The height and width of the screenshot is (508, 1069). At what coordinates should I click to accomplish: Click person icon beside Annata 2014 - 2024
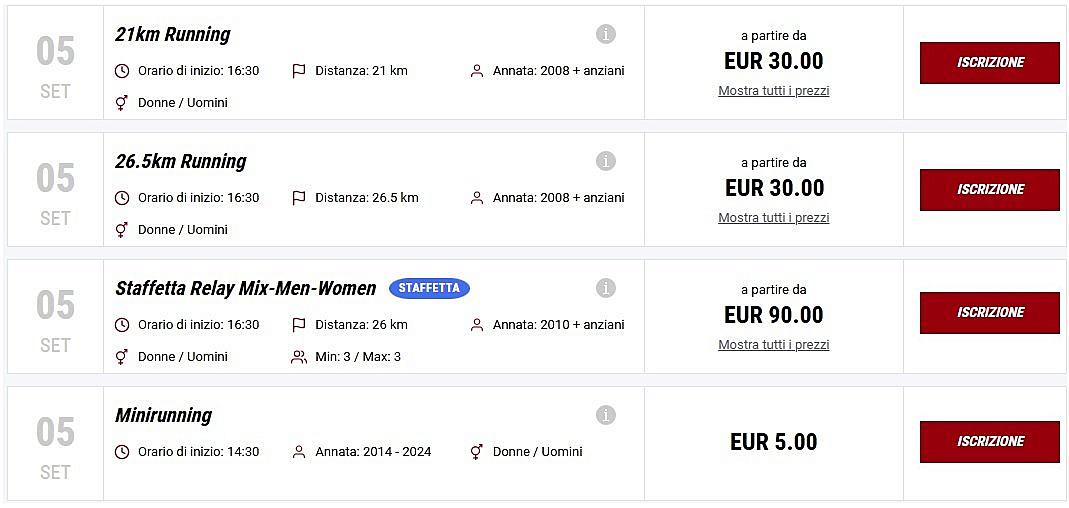point(298,452)
